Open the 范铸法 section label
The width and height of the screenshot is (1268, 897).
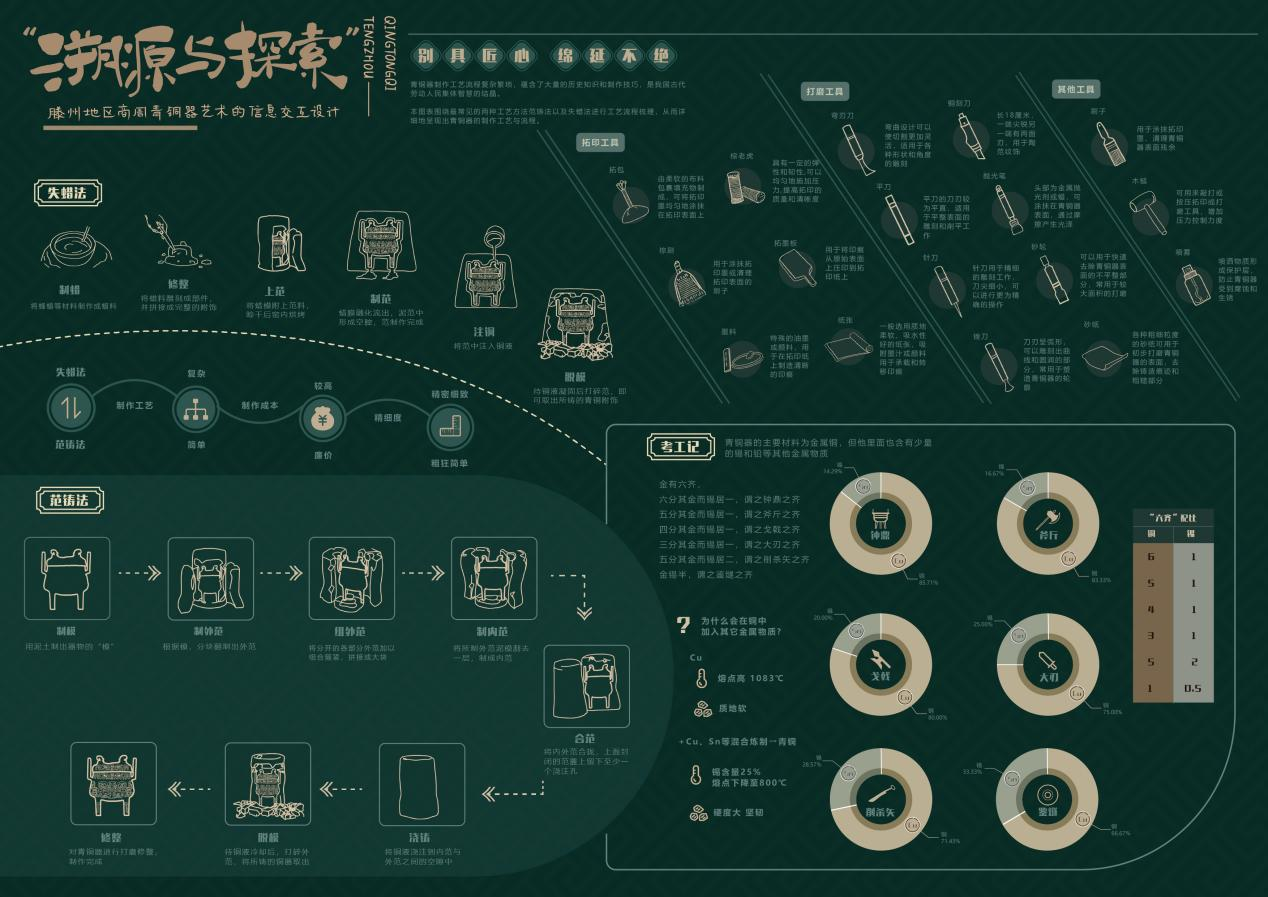pyautogui.click(x=69, y=500)
